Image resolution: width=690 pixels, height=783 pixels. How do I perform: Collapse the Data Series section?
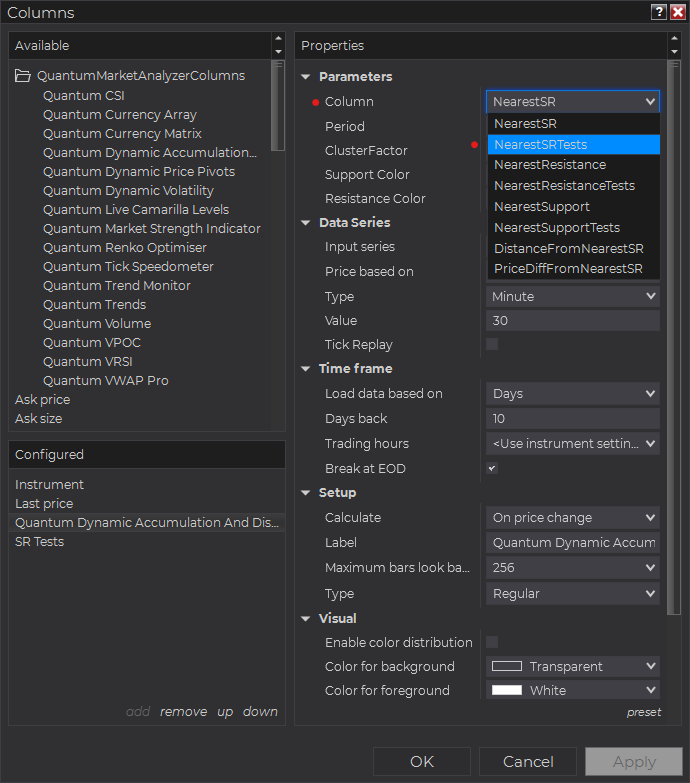click(x=306, y=223)
